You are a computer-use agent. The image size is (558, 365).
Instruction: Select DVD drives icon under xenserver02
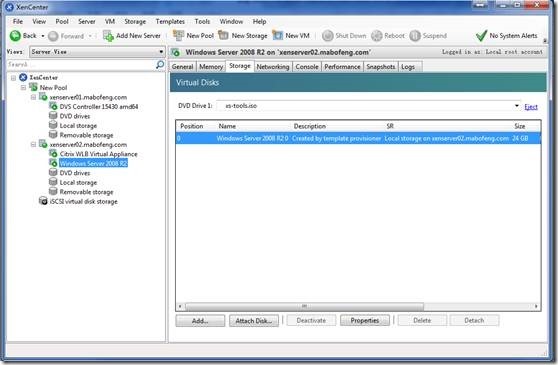tap(53, 173)
